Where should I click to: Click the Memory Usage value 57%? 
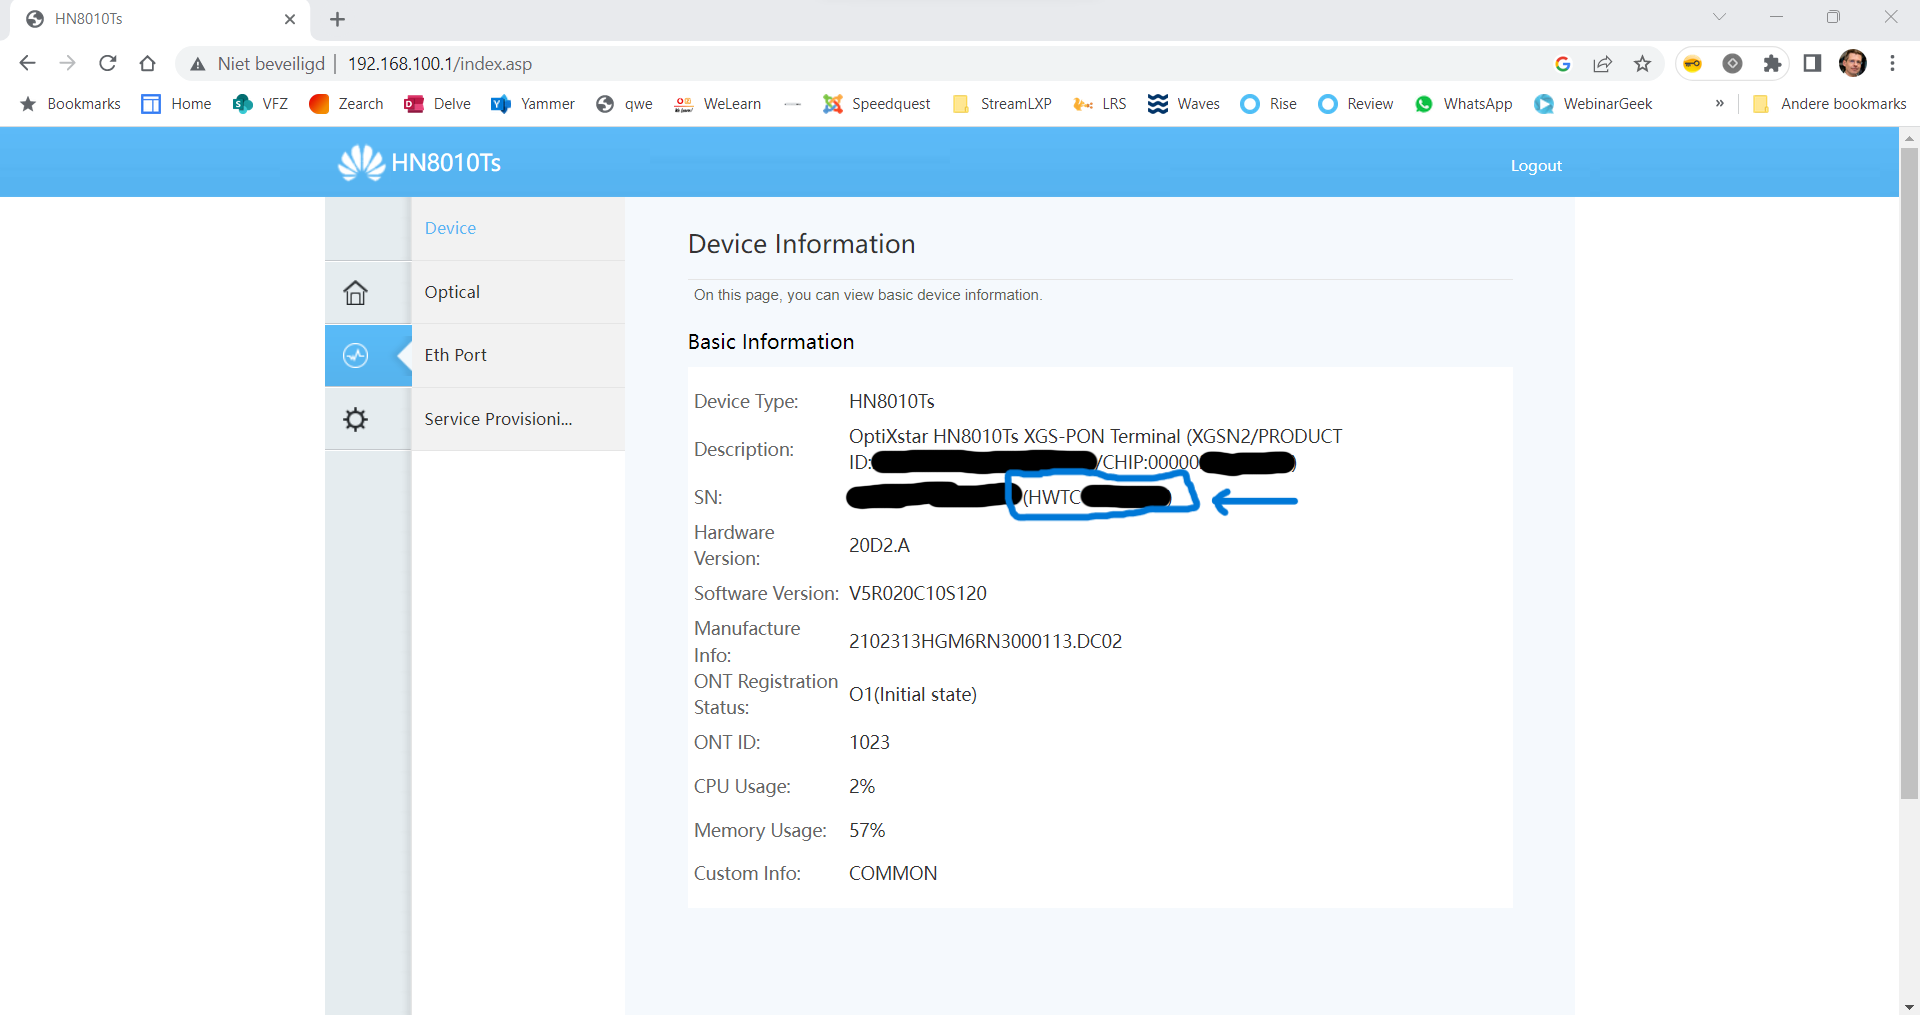[x=867, y=830]
